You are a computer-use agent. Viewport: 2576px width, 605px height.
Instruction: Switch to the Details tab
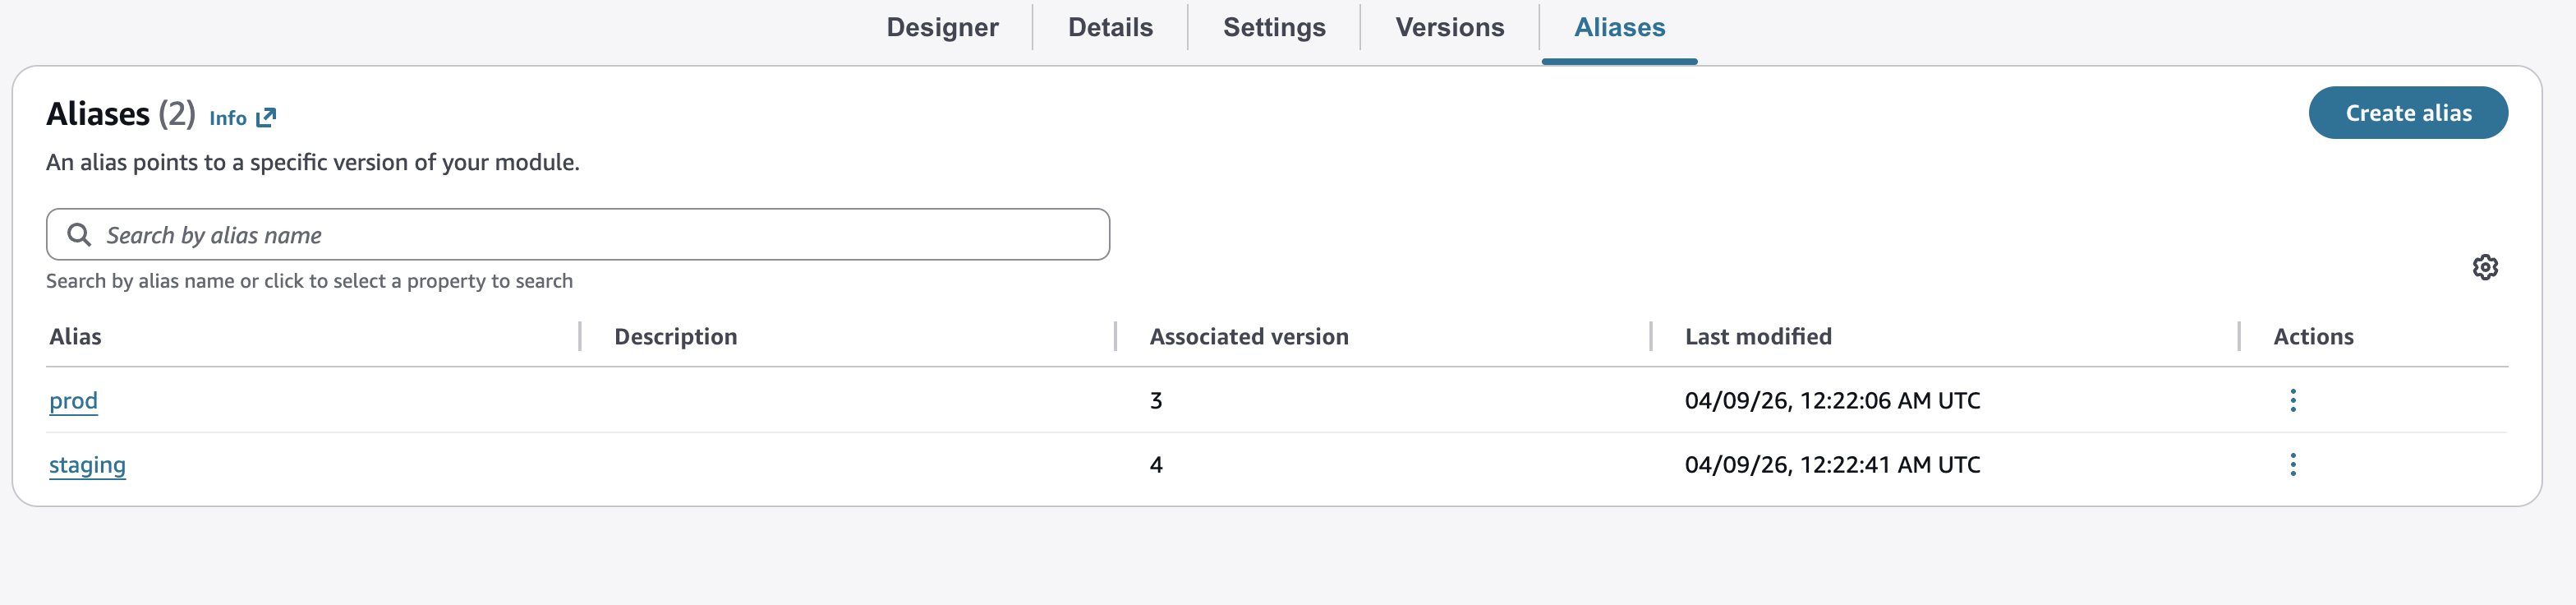tap(1110, 27)
